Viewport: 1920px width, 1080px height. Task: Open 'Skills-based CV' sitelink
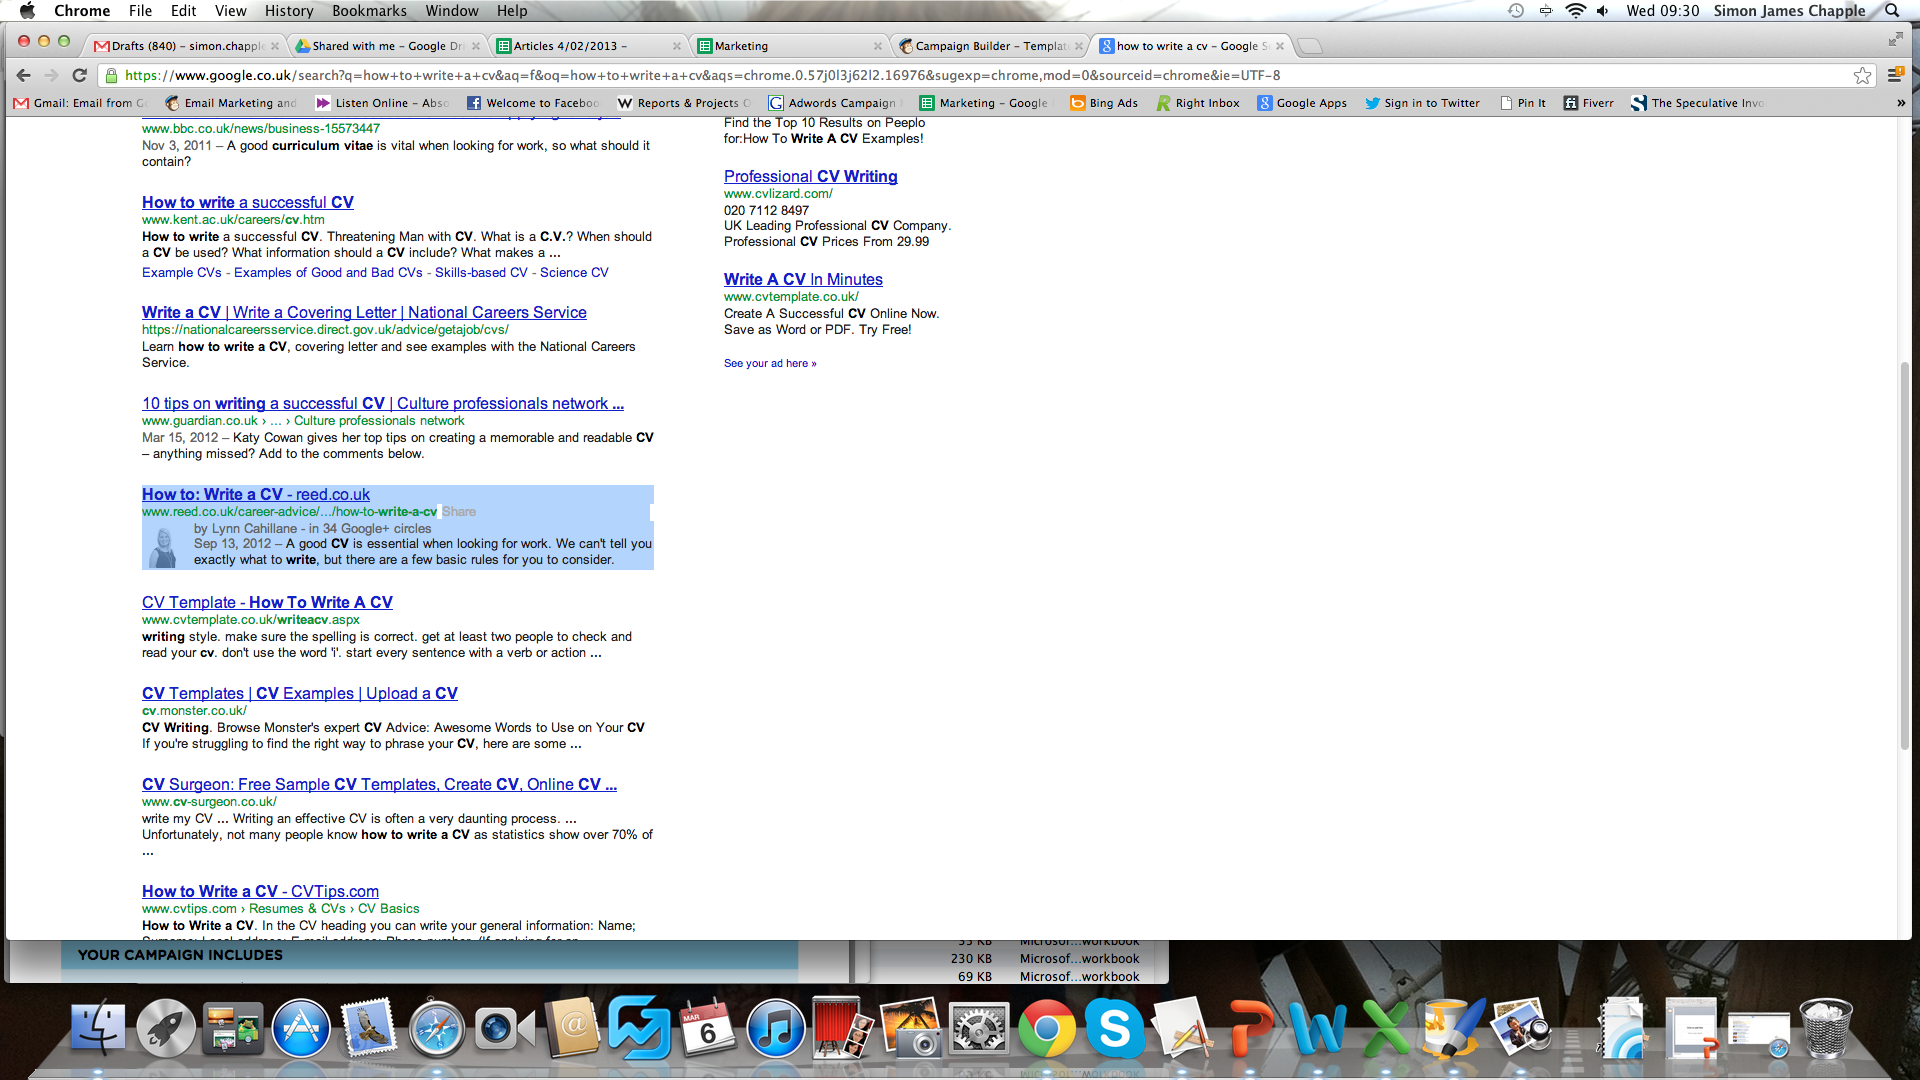click(481, 272)
